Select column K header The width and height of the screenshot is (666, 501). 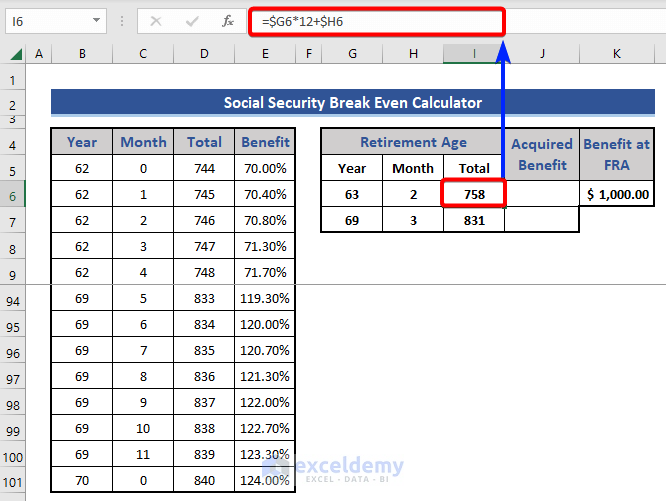point(617,54)
